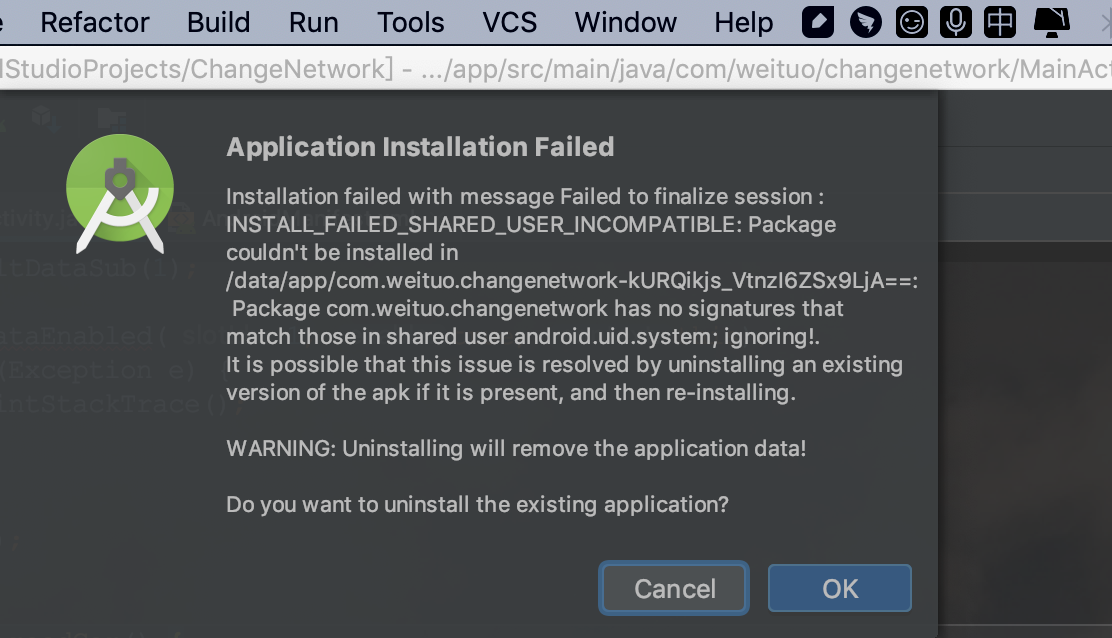Select the dark pentagon app icon in the menu bar
Screen dimensions: 1112x638
point(817,21)
